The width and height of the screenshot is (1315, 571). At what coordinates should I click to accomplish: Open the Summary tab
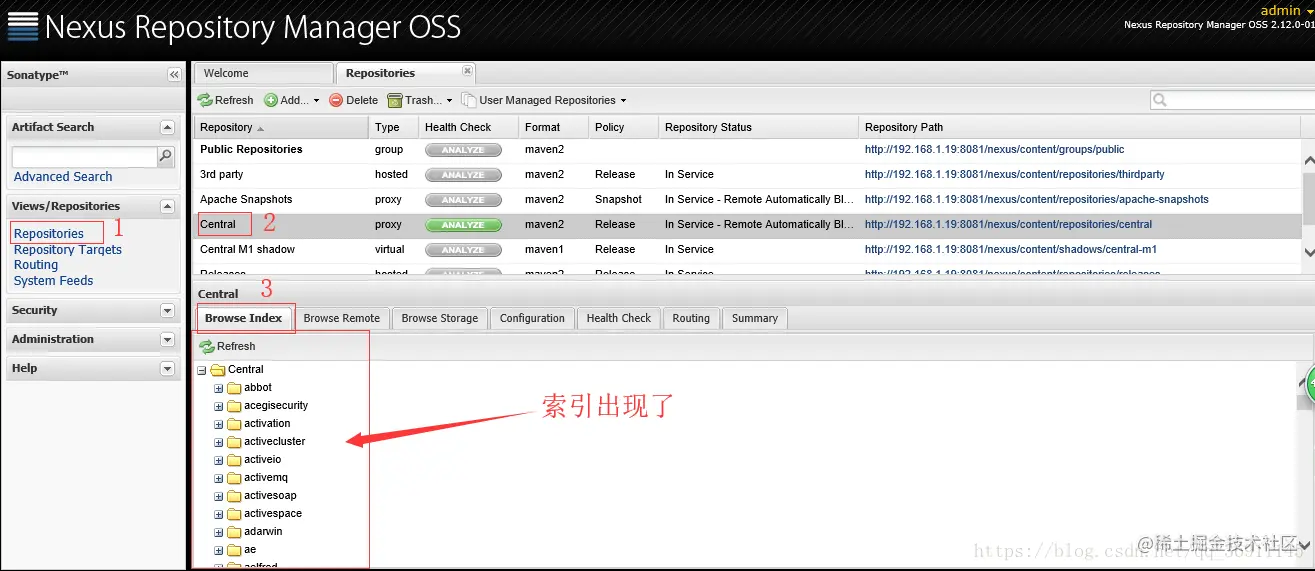755,318
